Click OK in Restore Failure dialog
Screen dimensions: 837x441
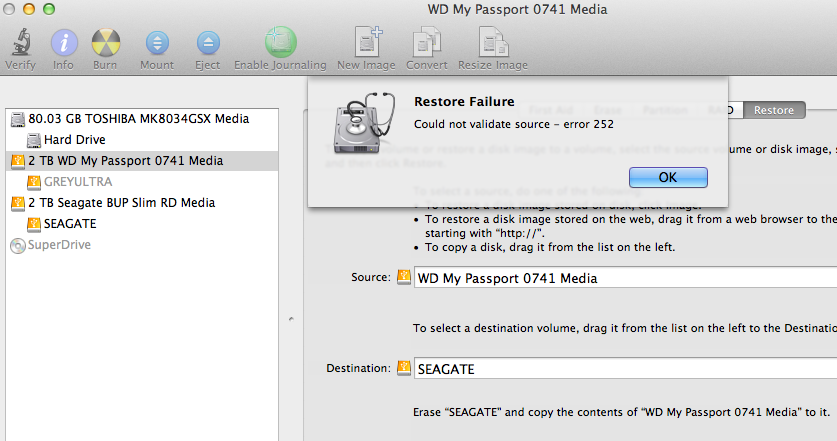[668, 177]
